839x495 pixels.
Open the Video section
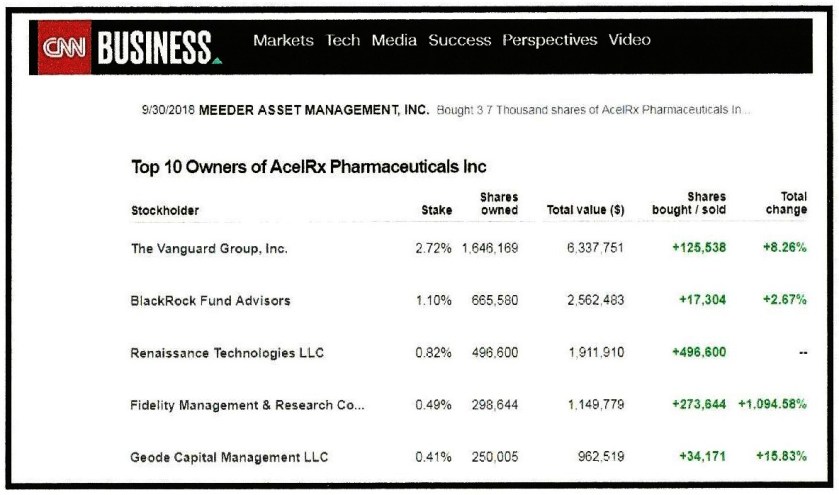point(629,41)
